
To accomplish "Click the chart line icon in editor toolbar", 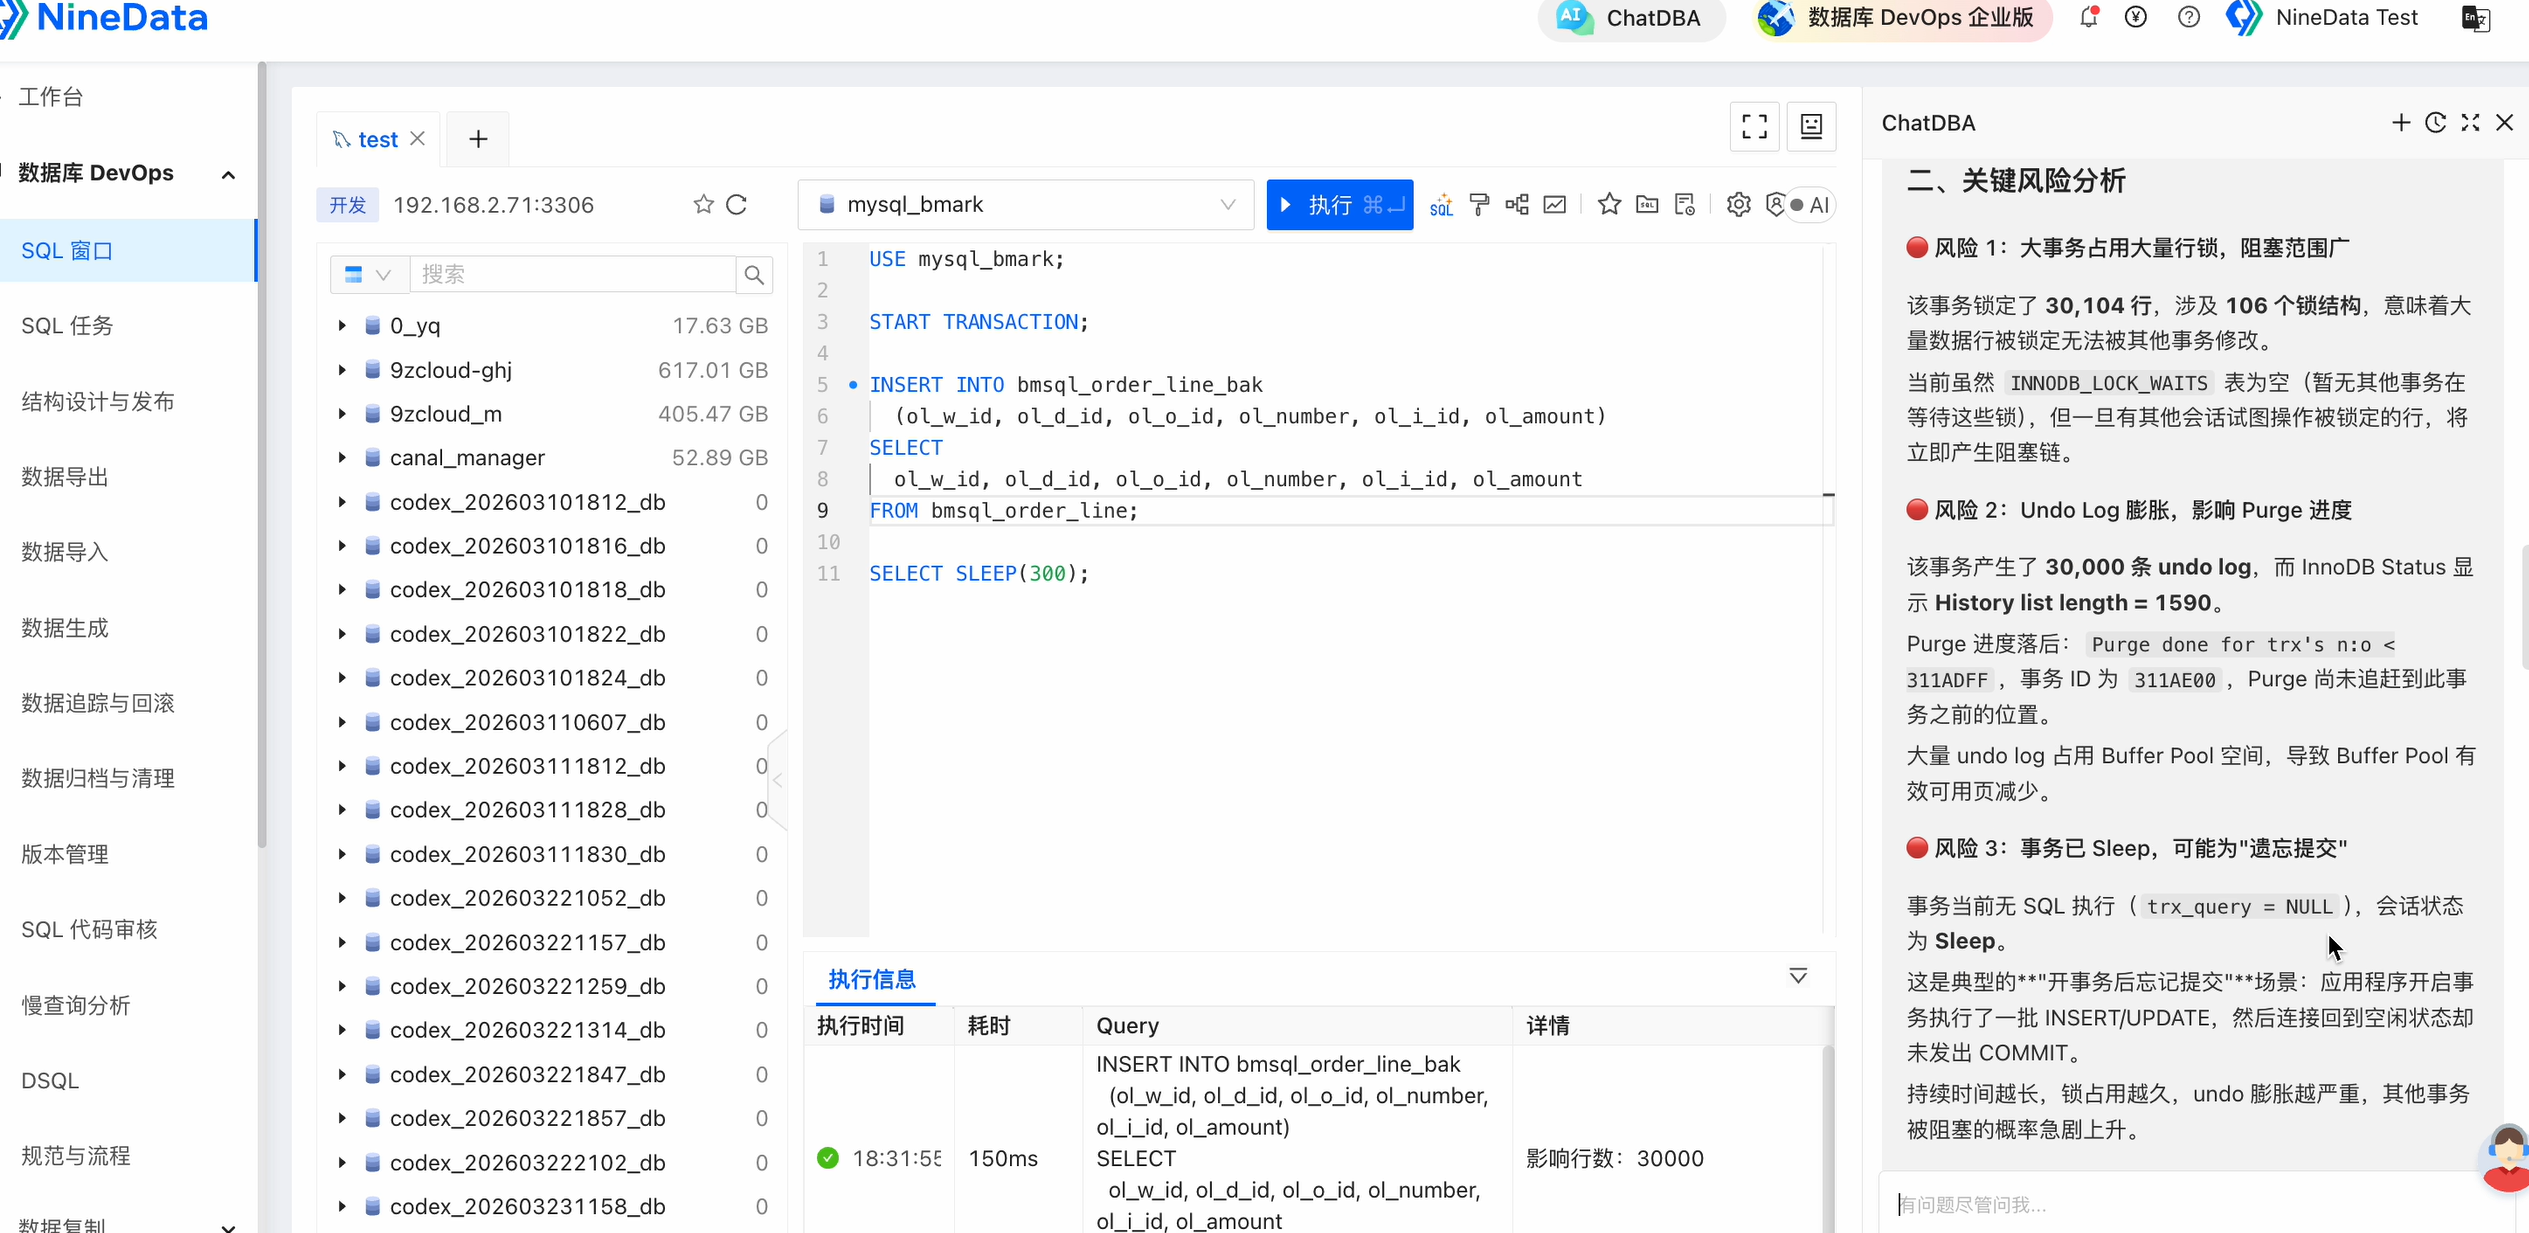I will (1555, 205).
